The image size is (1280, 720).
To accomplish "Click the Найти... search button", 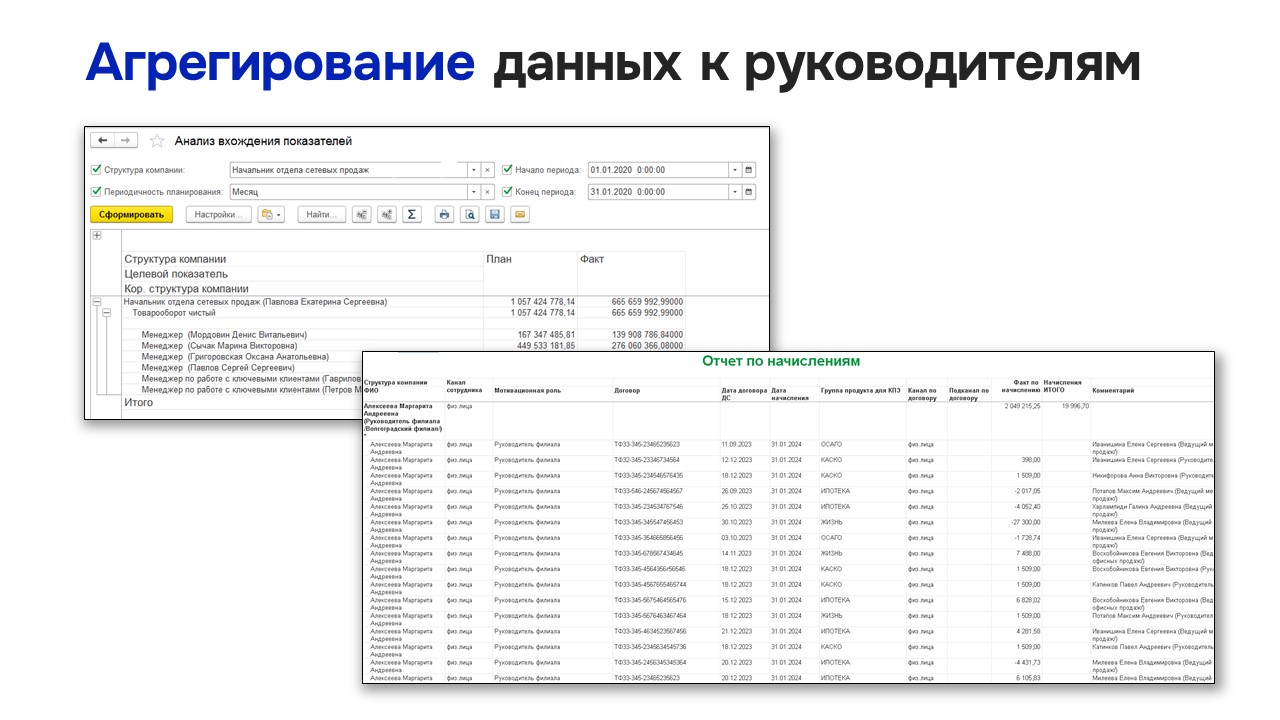I will (322, 214).
